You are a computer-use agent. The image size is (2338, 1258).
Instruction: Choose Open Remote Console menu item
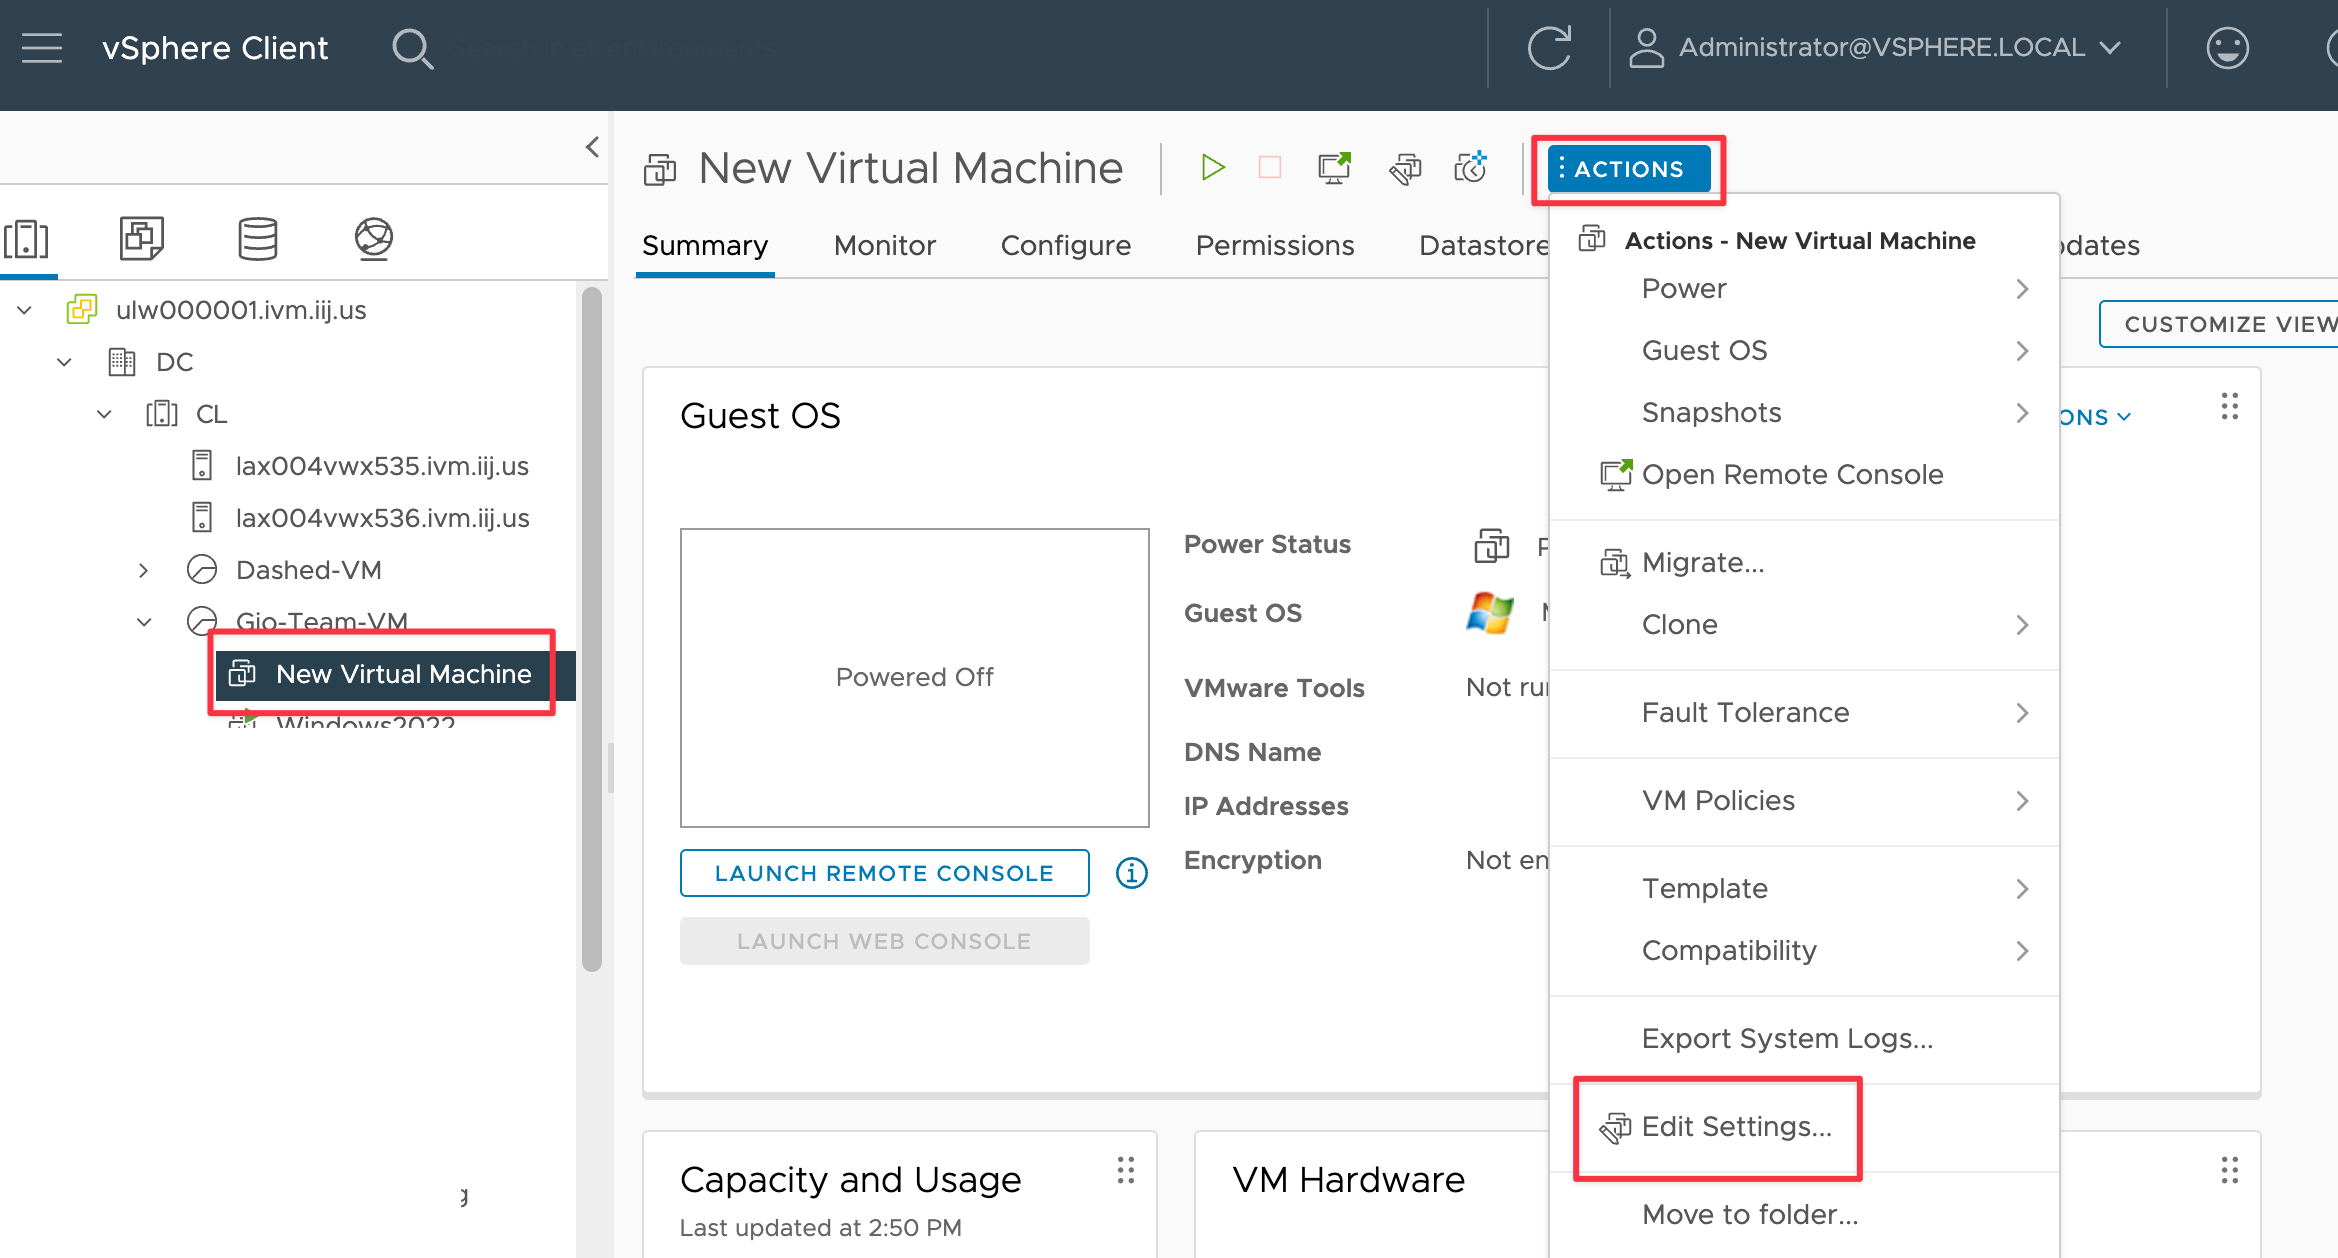pyautogui.click(x=1804, y=475)
